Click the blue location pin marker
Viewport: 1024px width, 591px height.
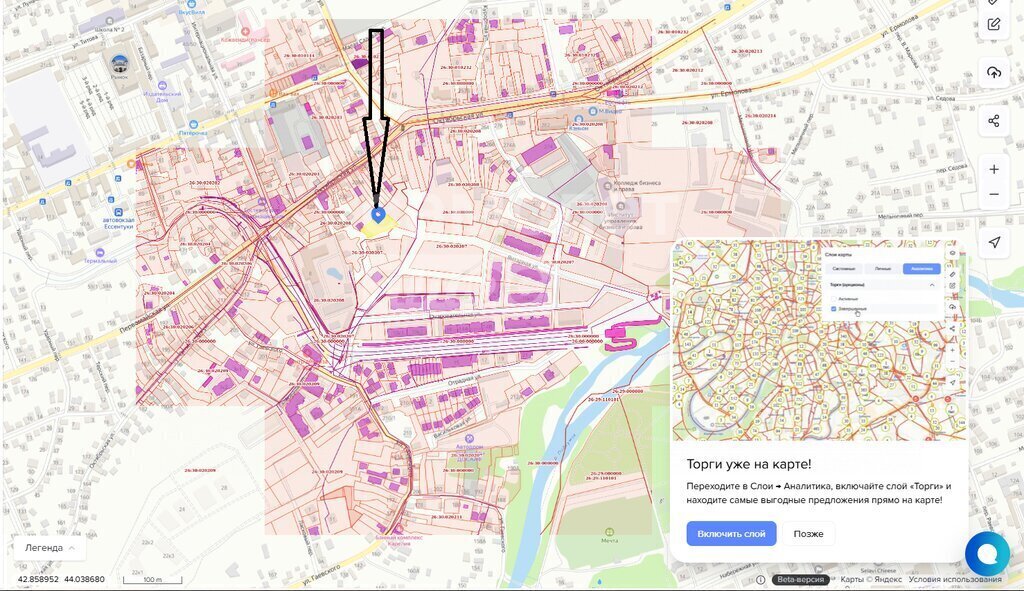click(x=377, y=215)
